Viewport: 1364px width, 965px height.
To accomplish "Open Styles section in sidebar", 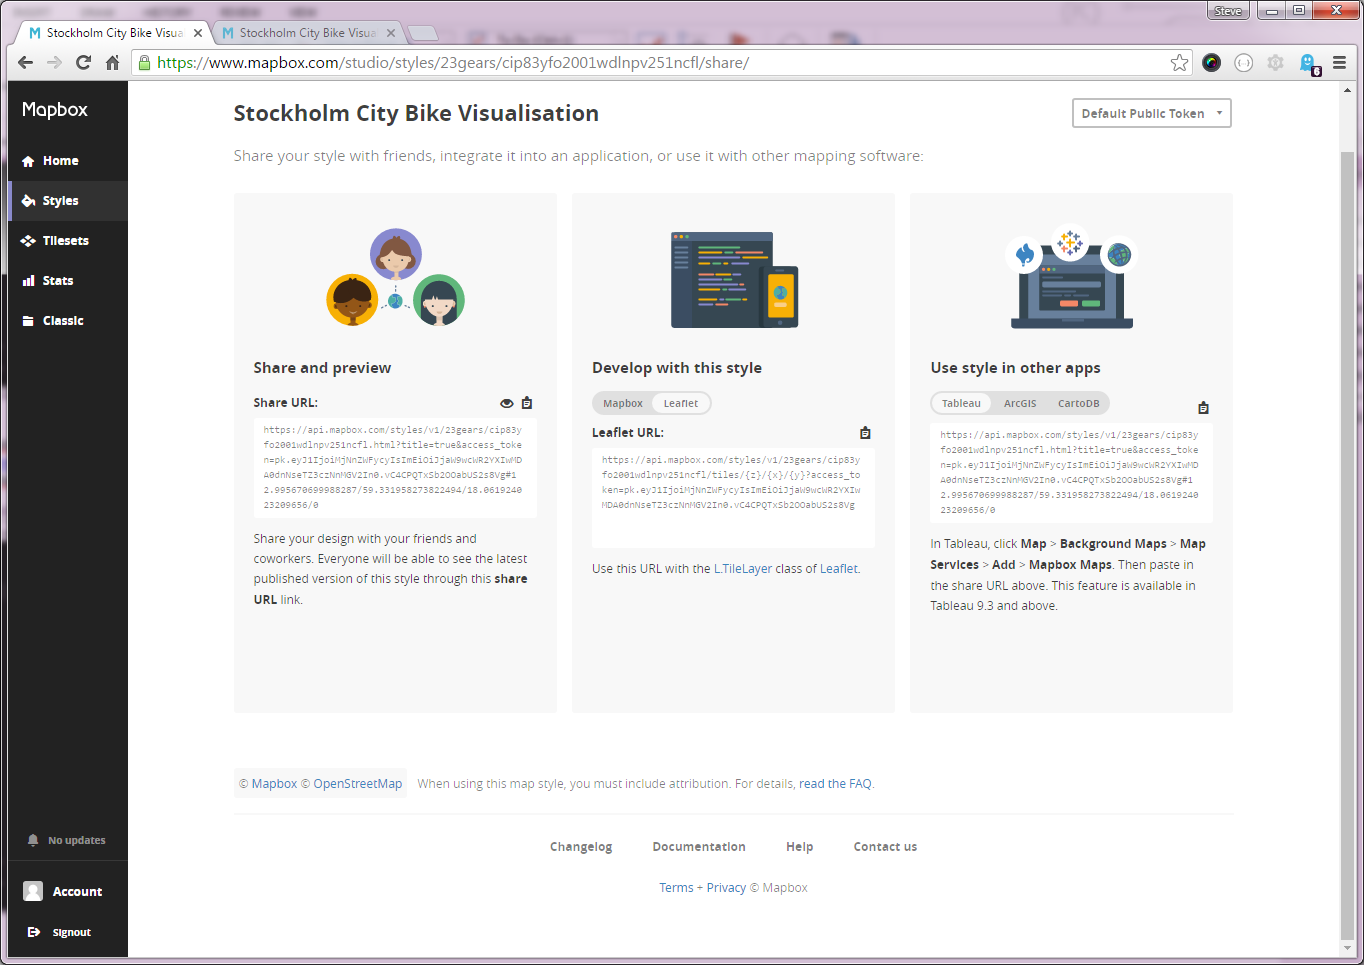I will point(68,201).
